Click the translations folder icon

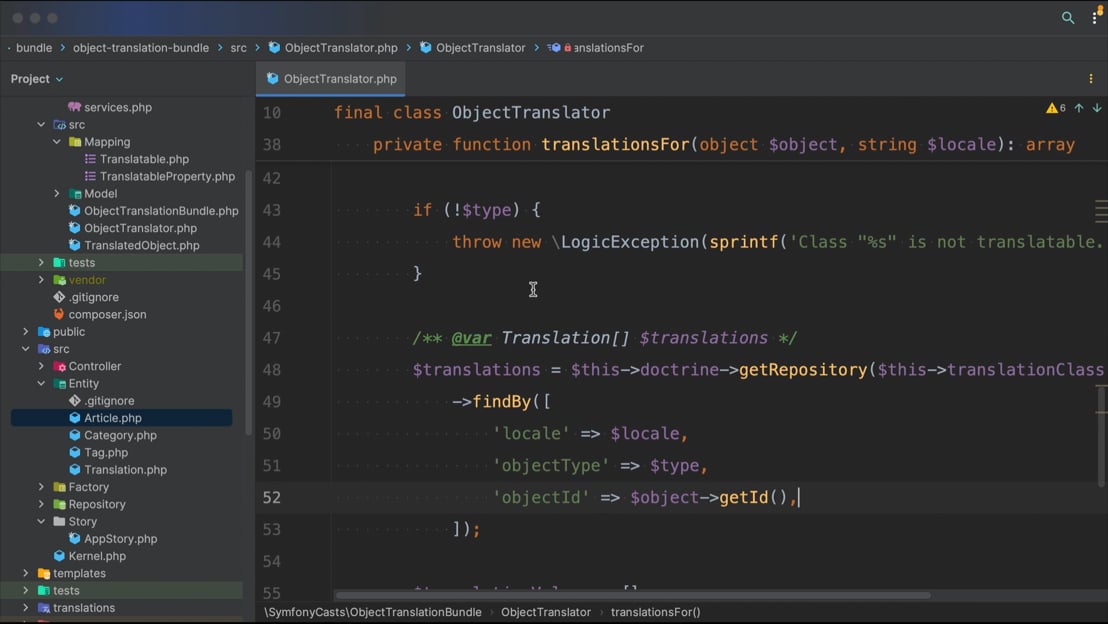tap(44, 608)
